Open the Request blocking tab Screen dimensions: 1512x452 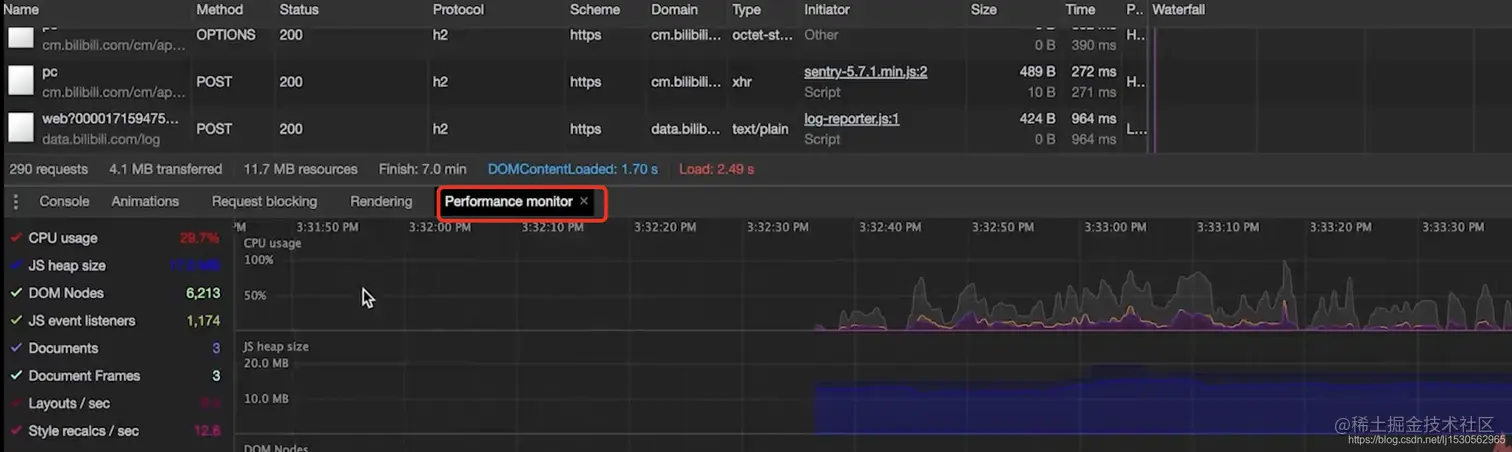(264, 201)
